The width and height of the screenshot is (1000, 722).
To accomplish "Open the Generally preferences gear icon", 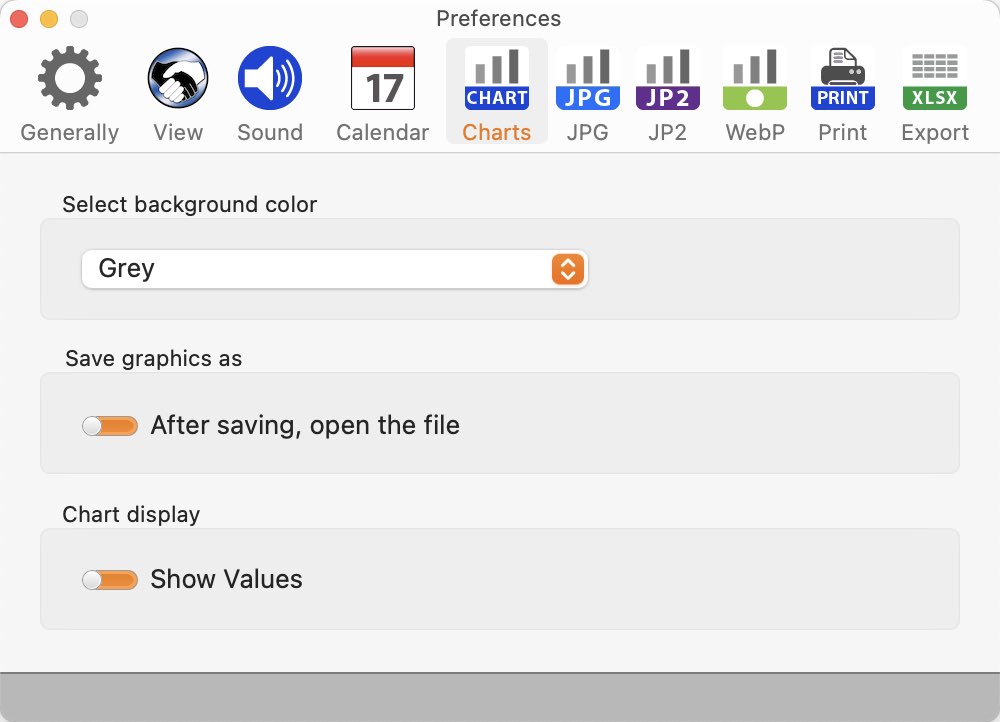I will coord(70,78).
